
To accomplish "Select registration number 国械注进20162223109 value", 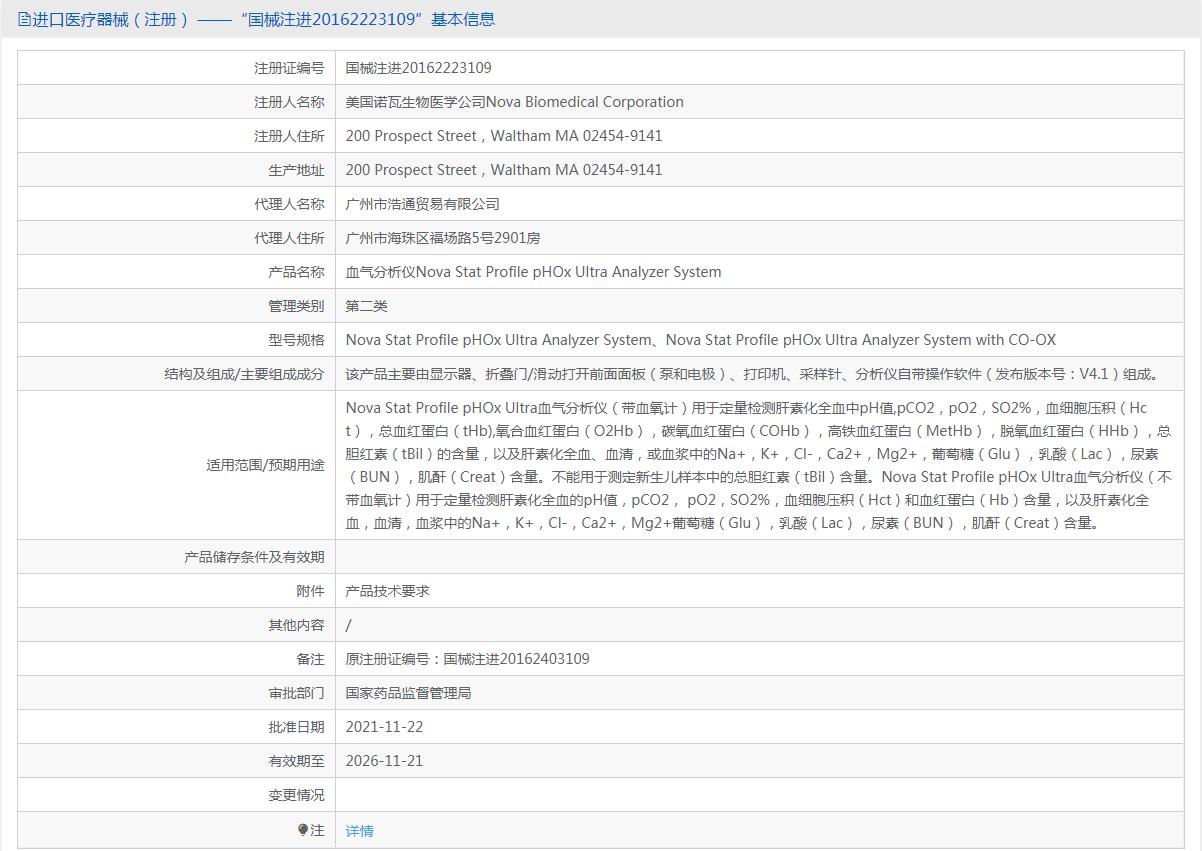I will tap(418, 68).
